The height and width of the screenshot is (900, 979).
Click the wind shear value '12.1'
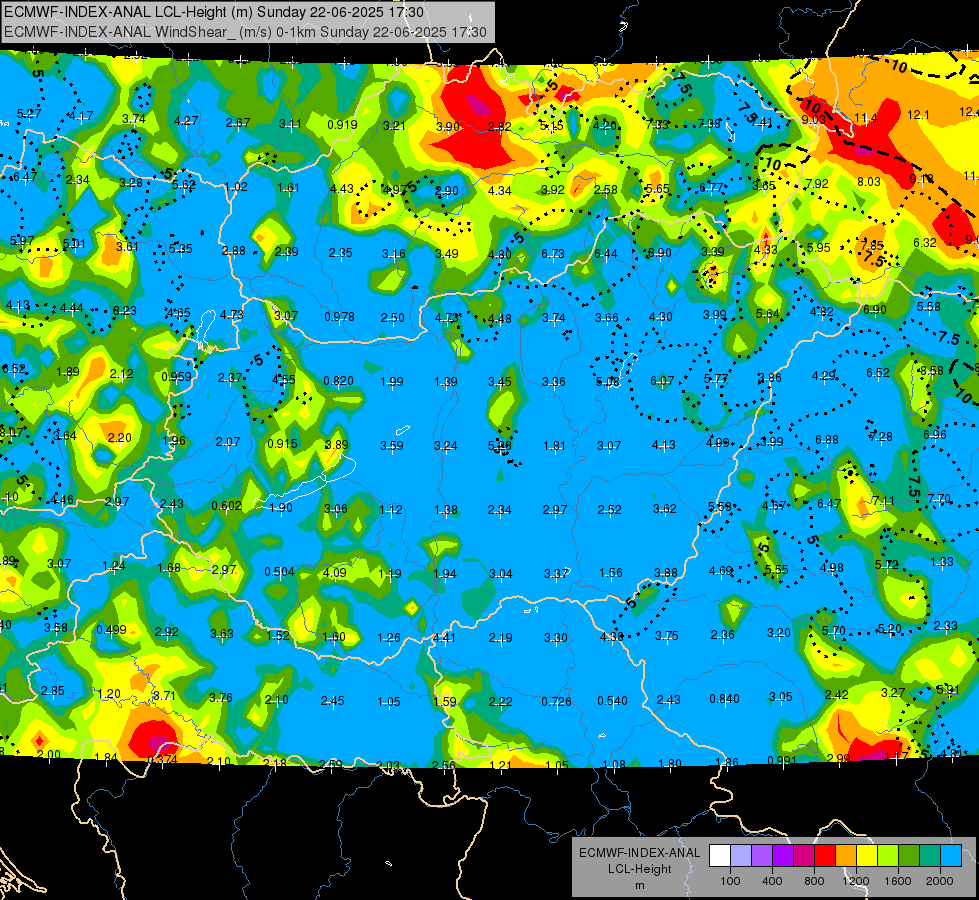pyautogui.click(x=918, y=115)
